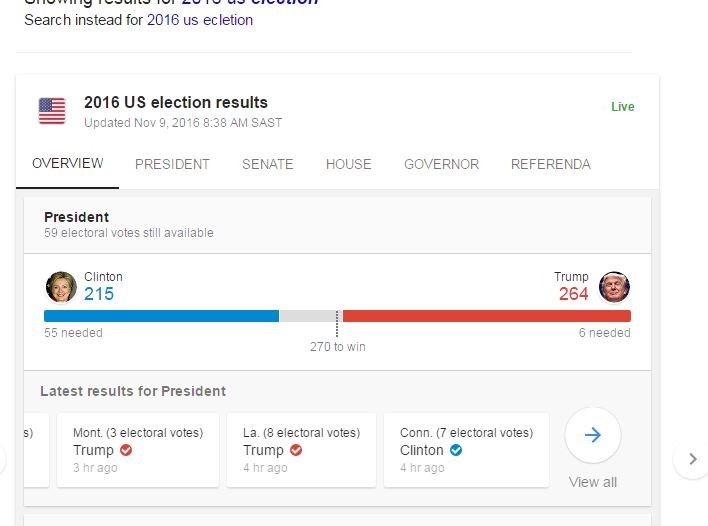Open the Conn. 7 electoral votes card

coord(466,450)
